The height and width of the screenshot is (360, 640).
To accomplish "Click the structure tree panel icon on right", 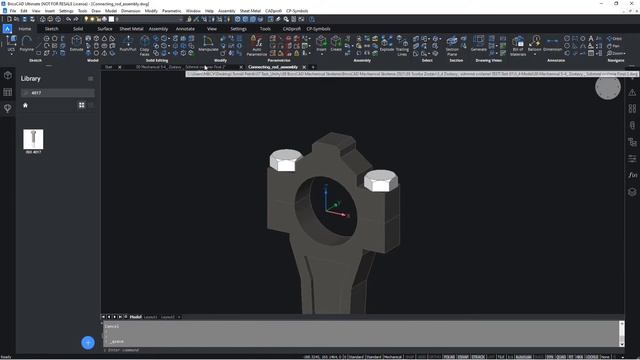I will pos(632,142).
